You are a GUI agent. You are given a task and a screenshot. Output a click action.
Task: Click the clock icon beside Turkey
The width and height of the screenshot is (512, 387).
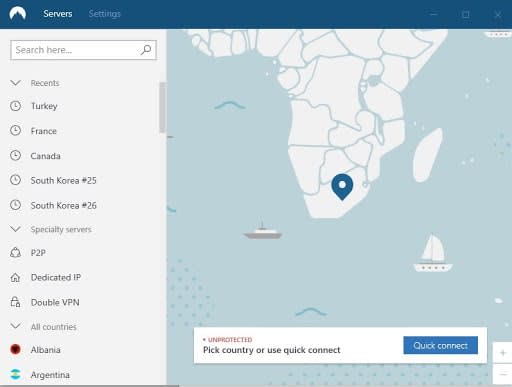(15, 106)
